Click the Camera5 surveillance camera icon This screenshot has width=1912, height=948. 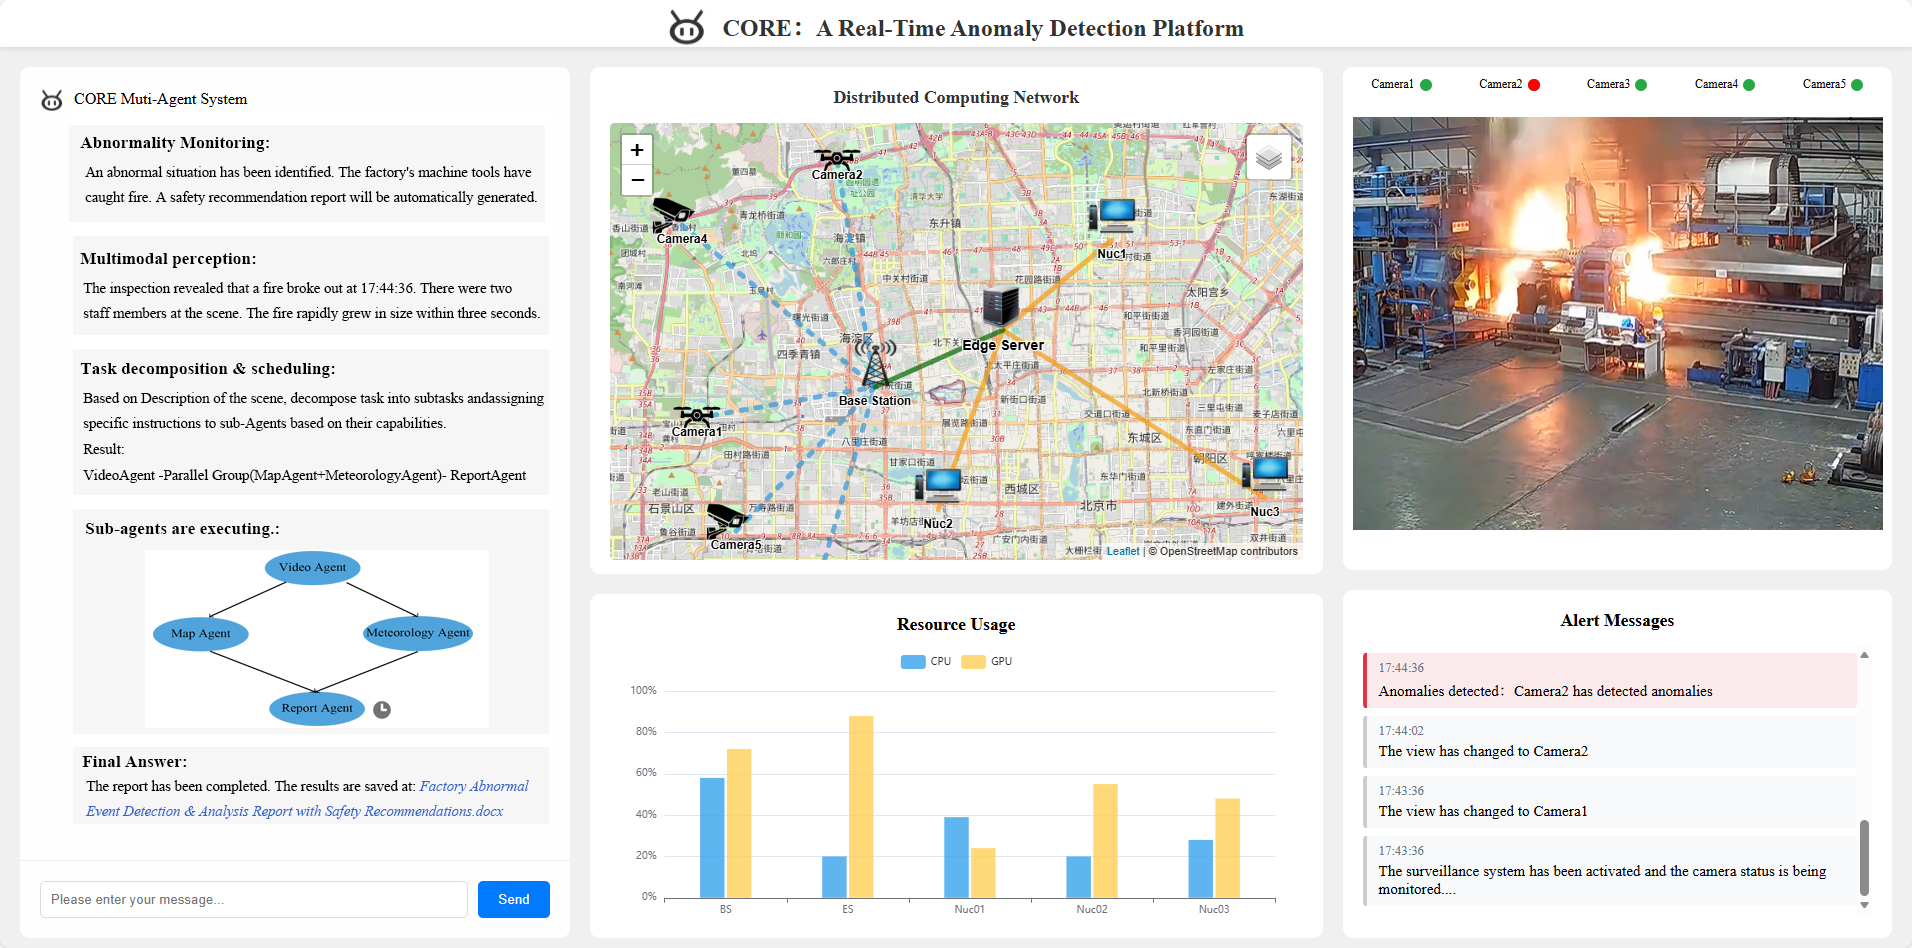727,520
